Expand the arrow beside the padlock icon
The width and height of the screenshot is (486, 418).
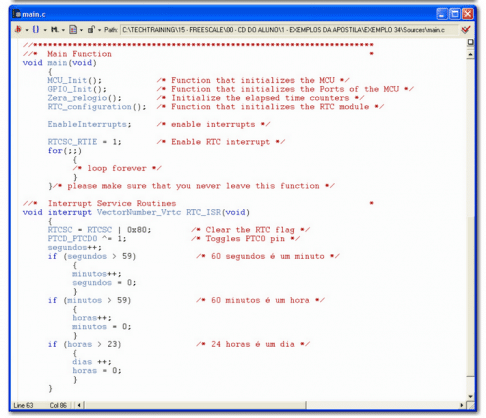coord(99,30)
